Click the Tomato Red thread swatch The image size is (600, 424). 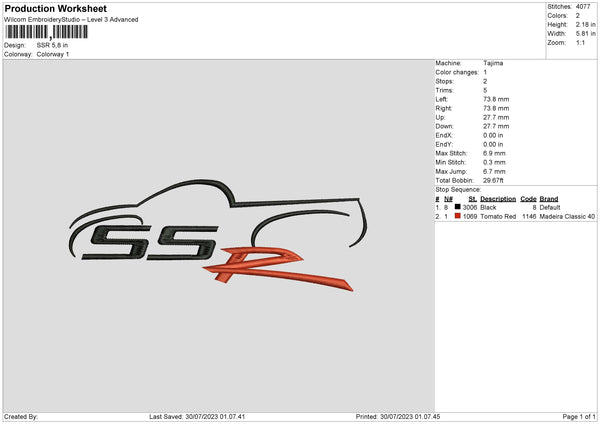pyautogui.click(x=458, y=216)
